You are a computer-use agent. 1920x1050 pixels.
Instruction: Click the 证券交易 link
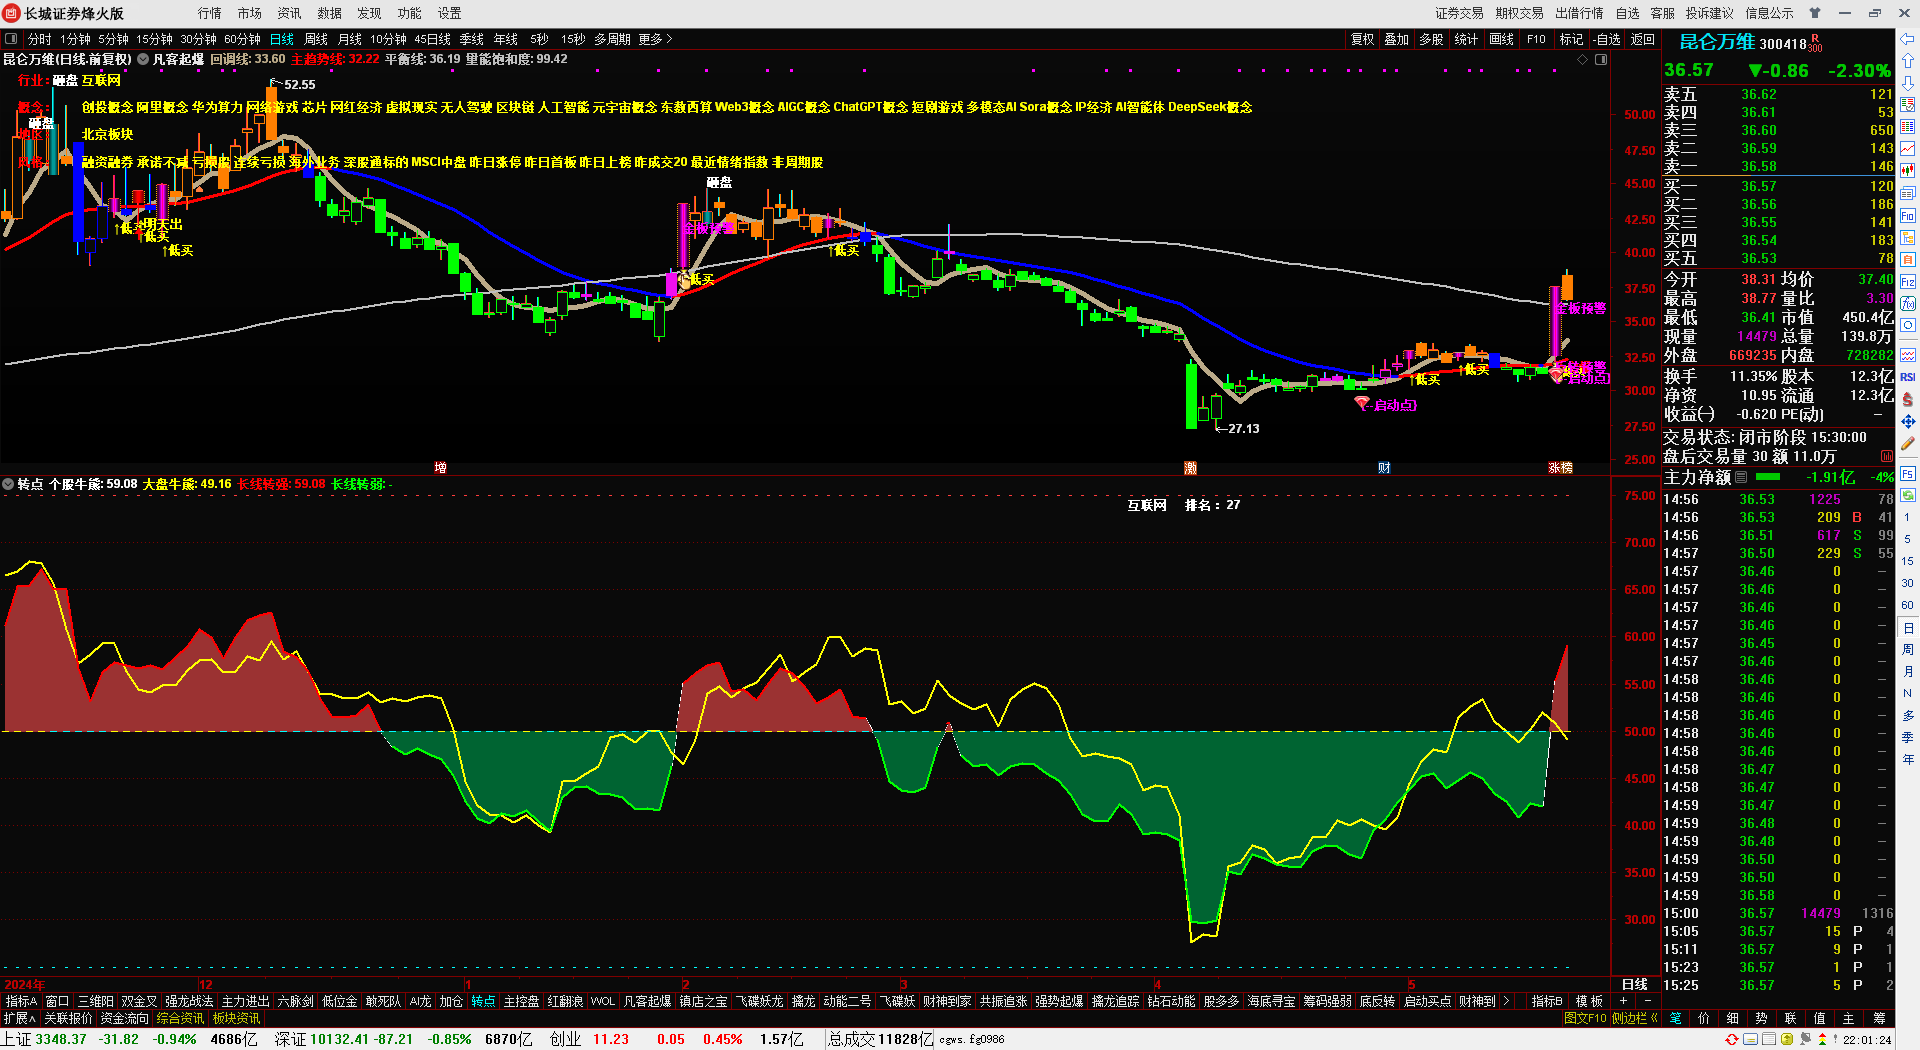click(x=1459, y=13)
